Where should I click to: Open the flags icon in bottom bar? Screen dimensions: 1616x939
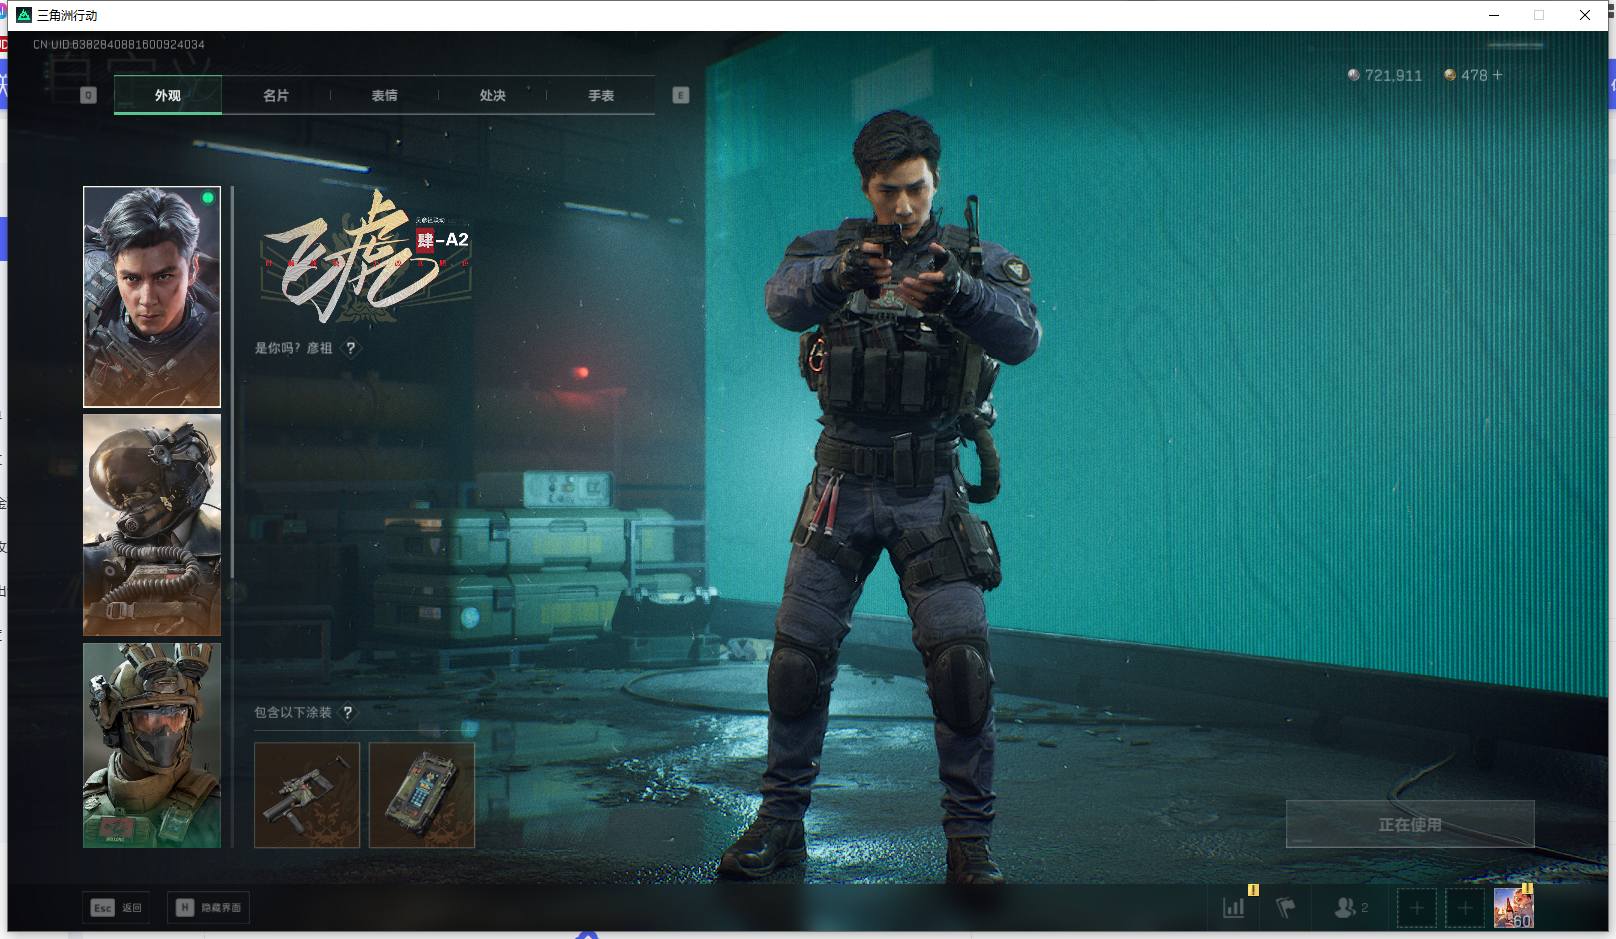(x=1286, y=907)
